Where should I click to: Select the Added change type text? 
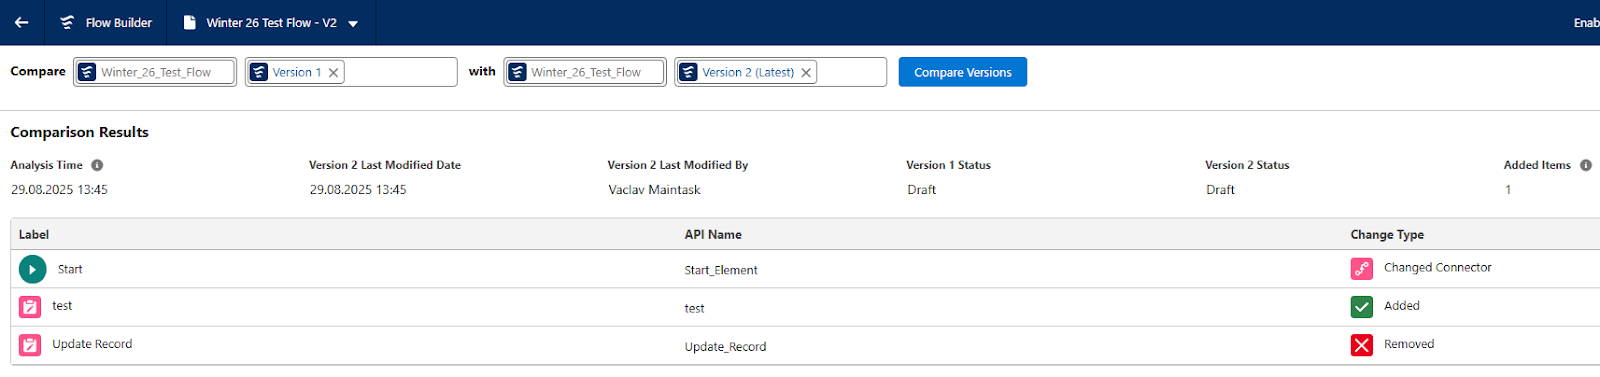coord(1402,306)
